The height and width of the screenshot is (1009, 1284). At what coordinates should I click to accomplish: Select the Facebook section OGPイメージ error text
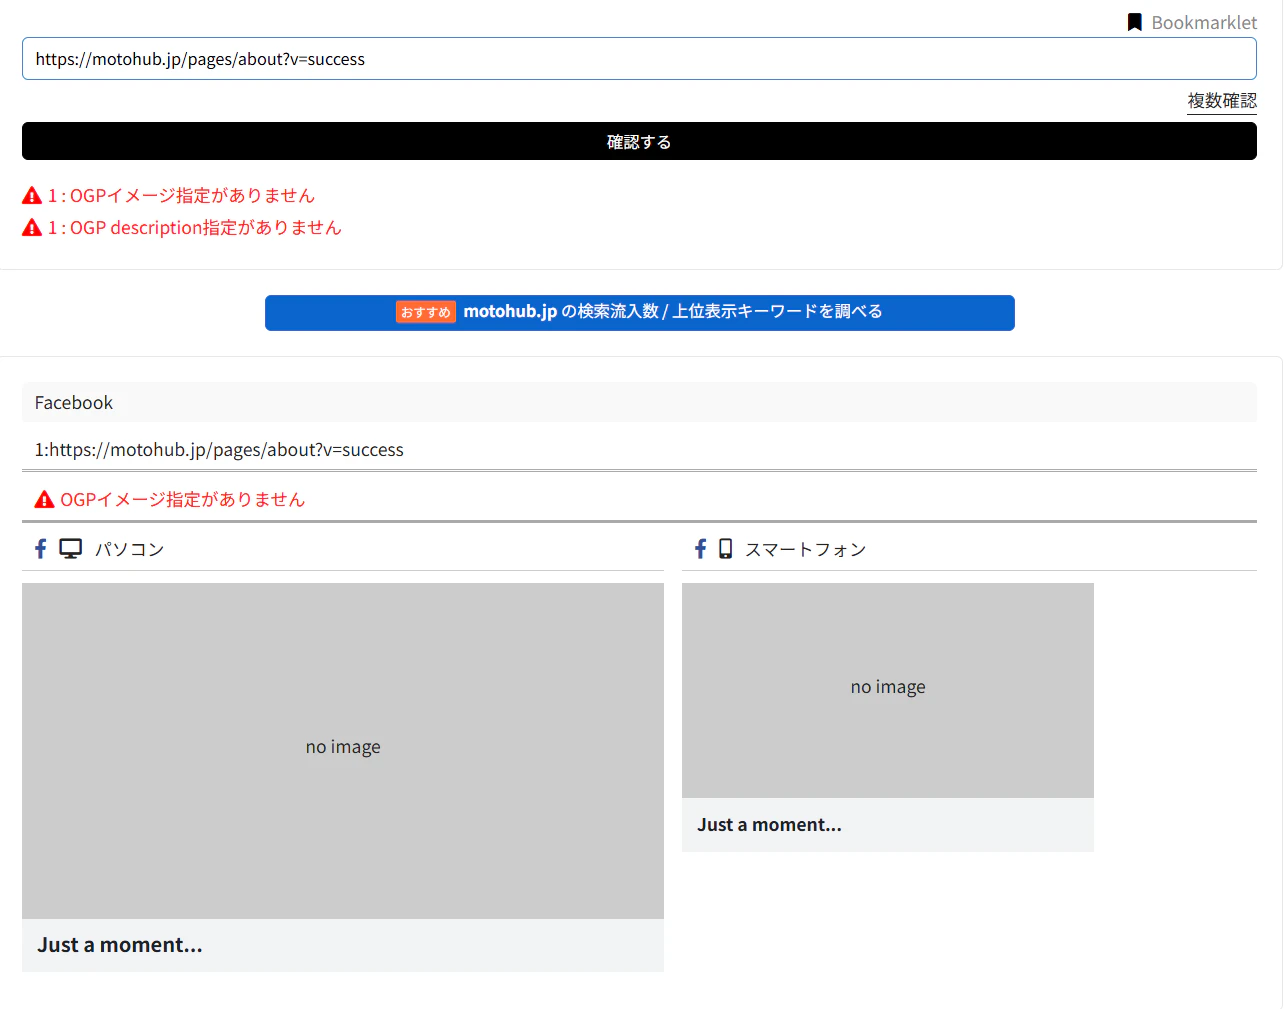point(182,500)
